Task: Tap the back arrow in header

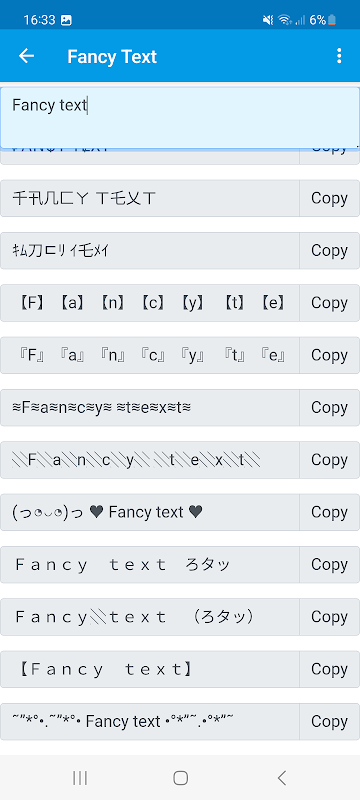Action: [26, 56]
